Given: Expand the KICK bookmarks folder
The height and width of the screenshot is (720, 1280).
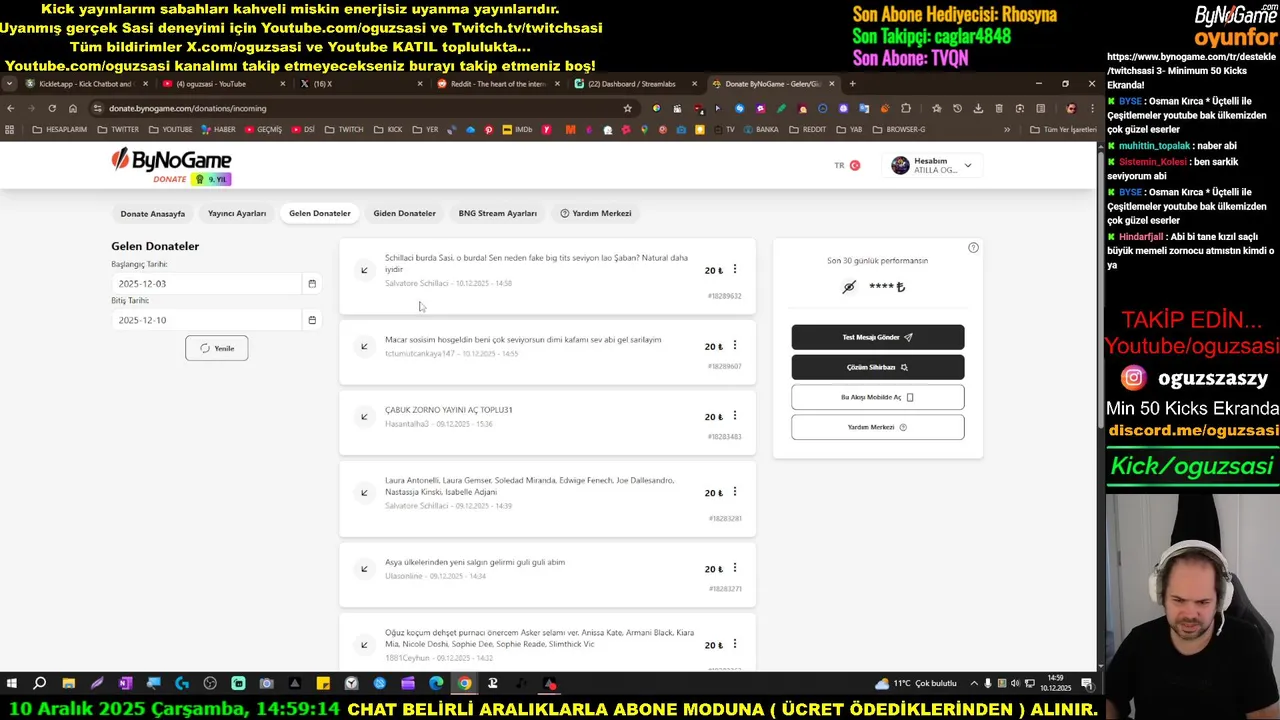Looking at the screenshot, I should click(388, 129).
